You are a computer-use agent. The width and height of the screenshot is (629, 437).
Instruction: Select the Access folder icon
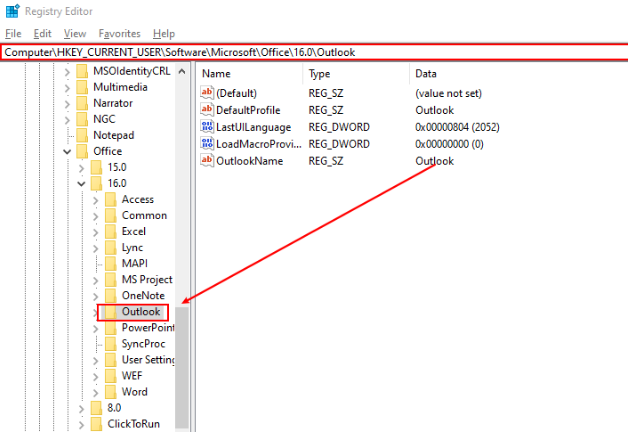pos(111,199)
